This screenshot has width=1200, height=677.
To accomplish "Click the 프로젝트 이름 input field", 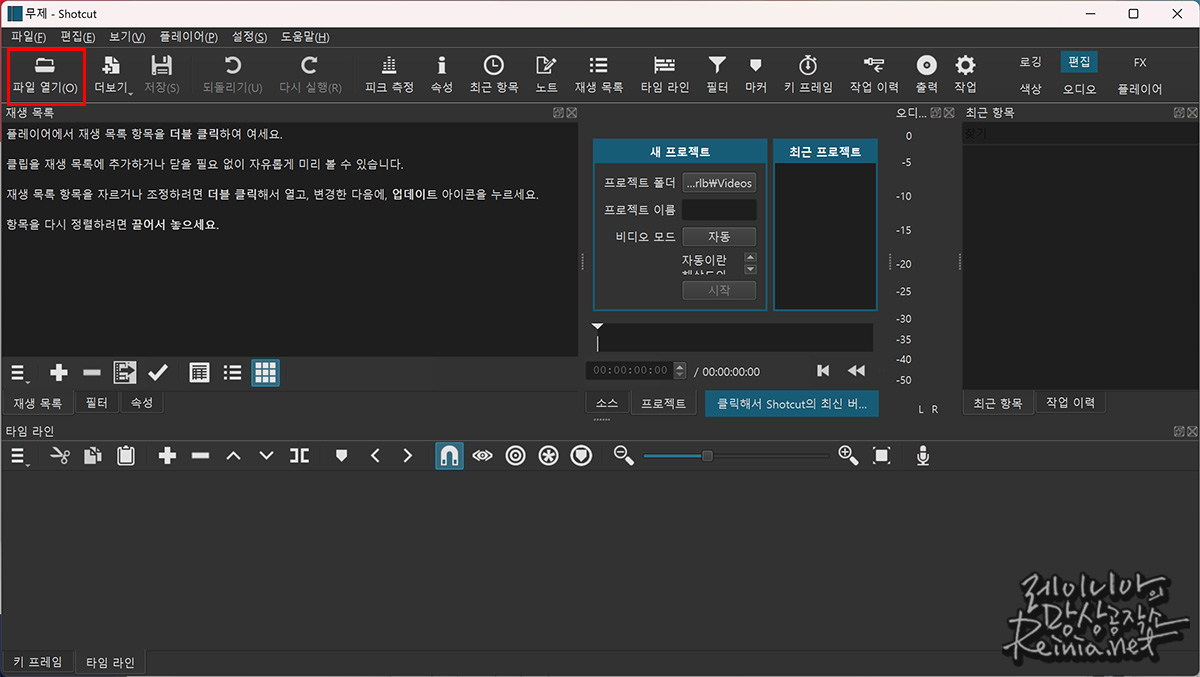I will click(x=718, y=209).
